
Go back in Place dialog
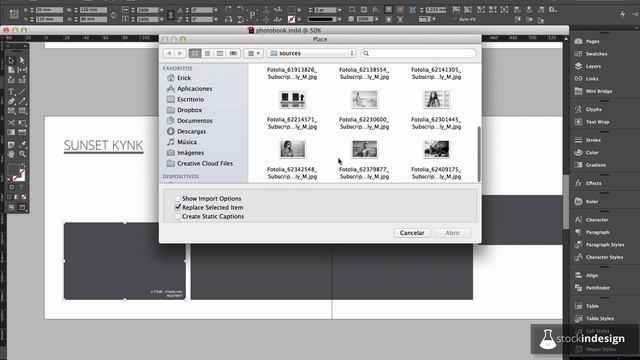[169, 53]
